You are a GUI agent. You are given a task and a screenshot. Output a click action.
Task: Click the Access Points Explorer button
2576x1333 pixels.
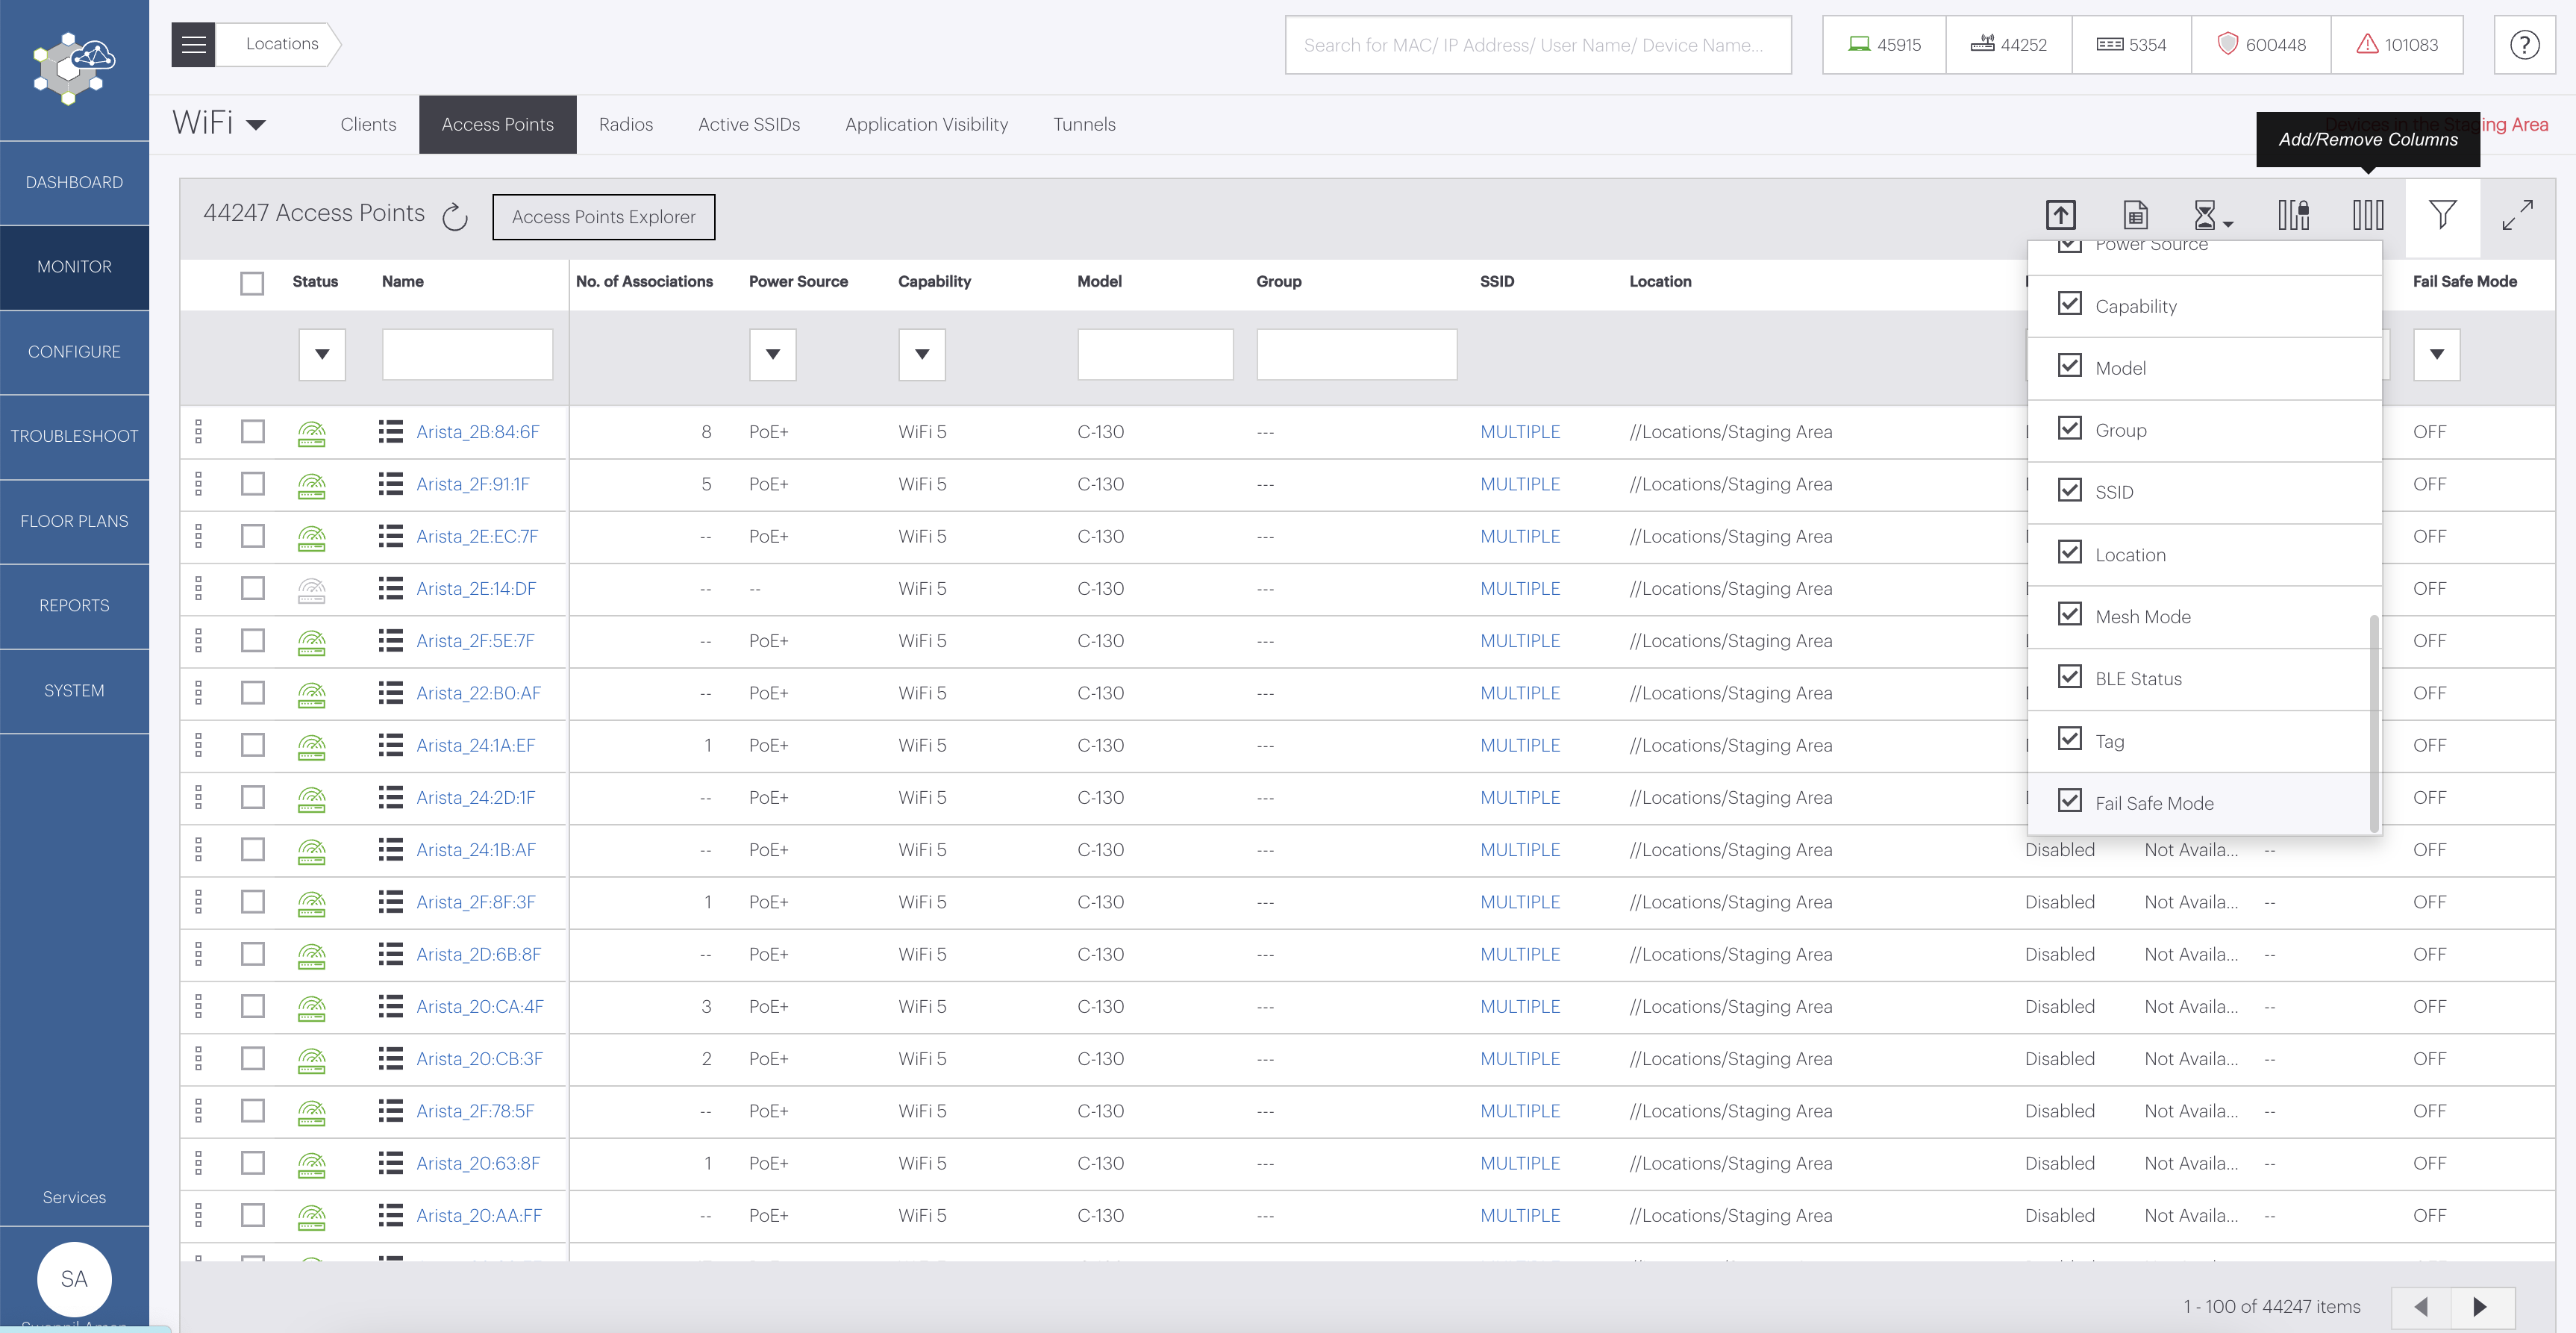click(603, 217)
